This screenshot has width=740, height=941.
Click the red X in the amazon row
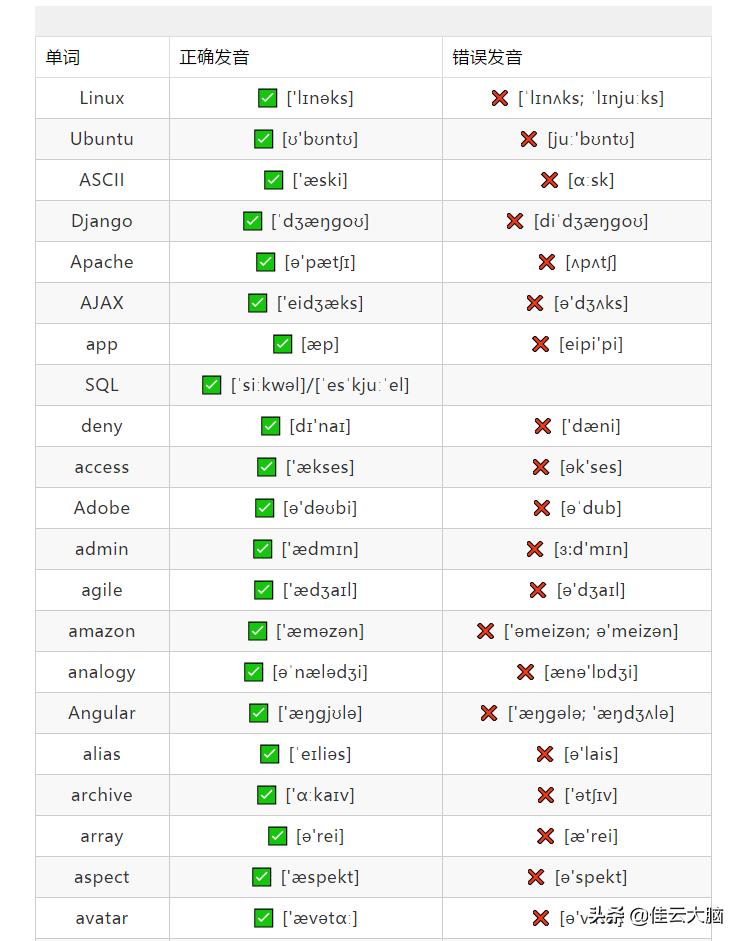point(485,631)
